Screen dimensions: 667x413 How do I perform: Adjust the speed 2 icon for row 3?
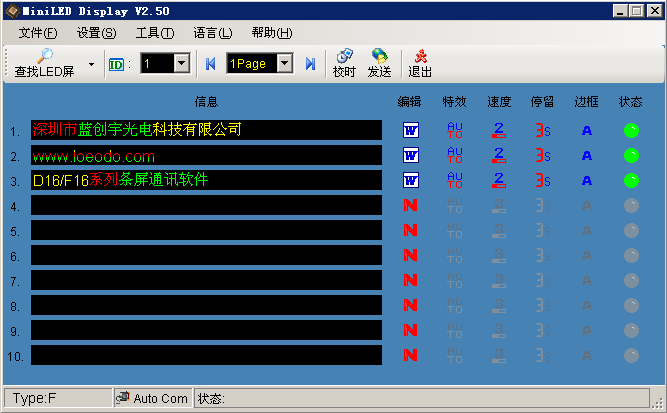[499, 180]
